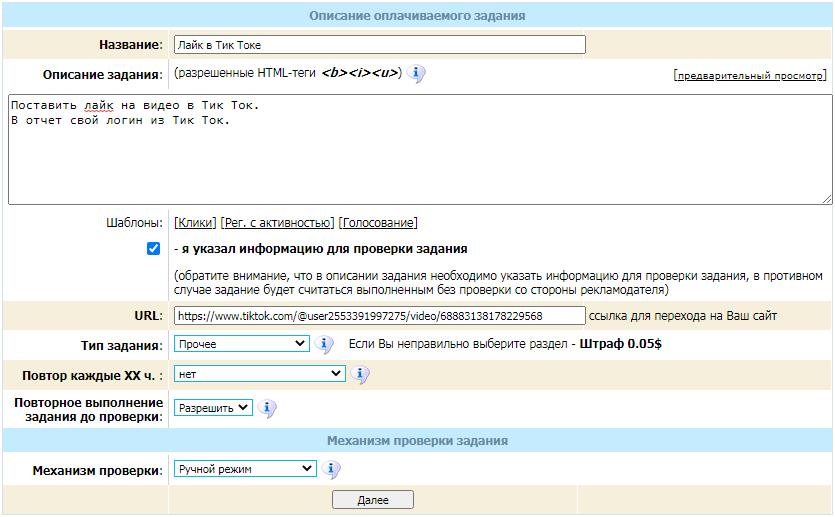This screenshot has height=517, width=835.
Task: Open the Механизм проверки dropdown showing Ручной режим
Action: click(245, 469)
